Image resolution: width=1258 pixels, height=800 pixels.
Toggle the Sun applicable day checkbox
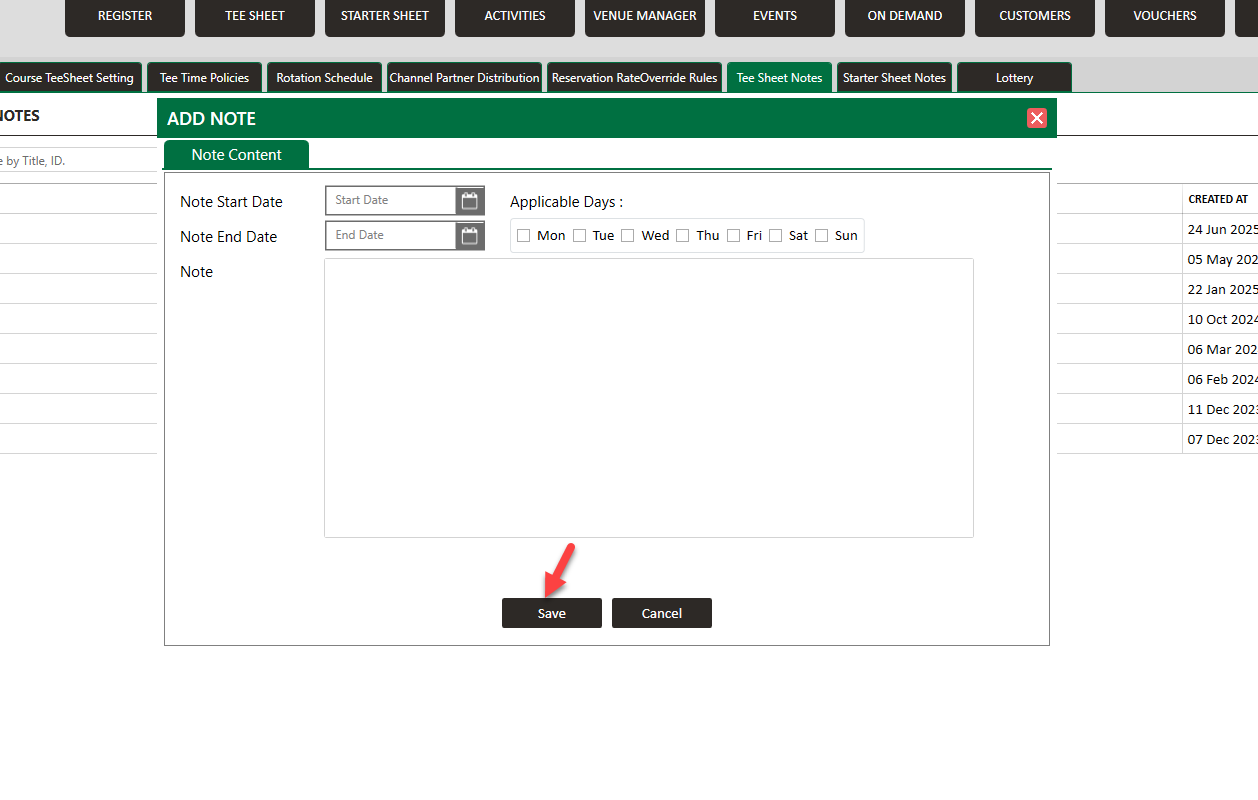click(x=822, y=236)
